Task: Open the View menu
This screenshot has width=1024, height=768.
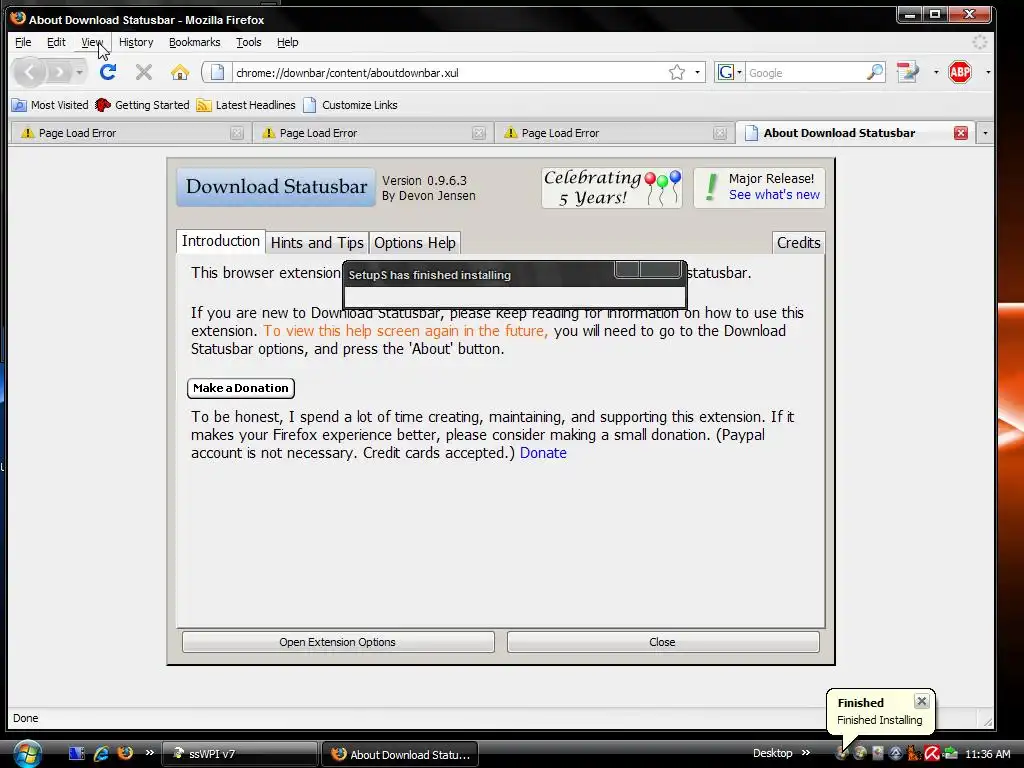Action: click(x=91, y=42)
